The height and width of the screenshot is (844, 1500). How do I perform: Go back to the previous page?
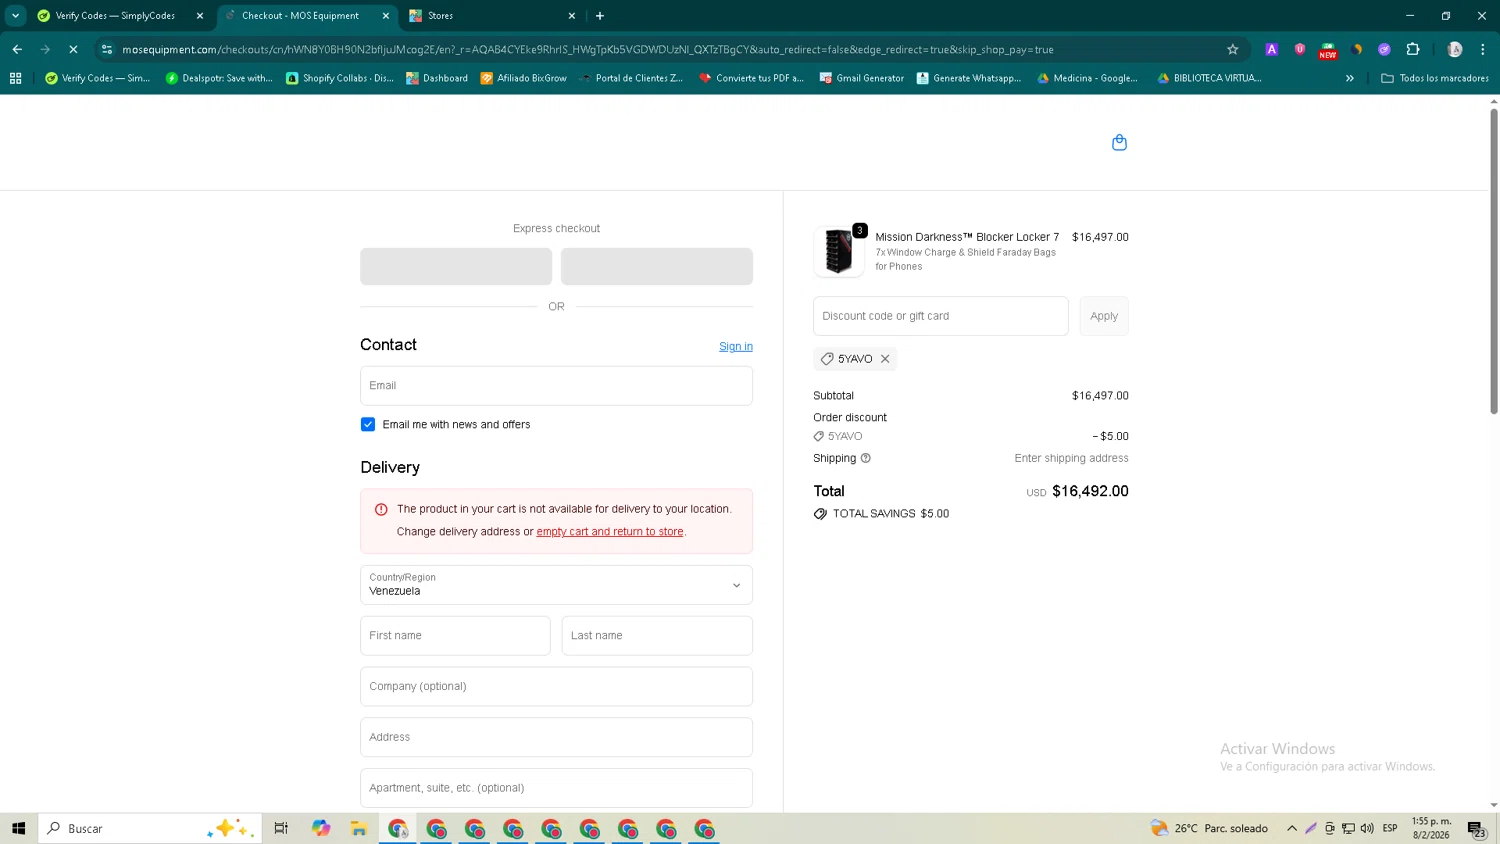(17, 49)
